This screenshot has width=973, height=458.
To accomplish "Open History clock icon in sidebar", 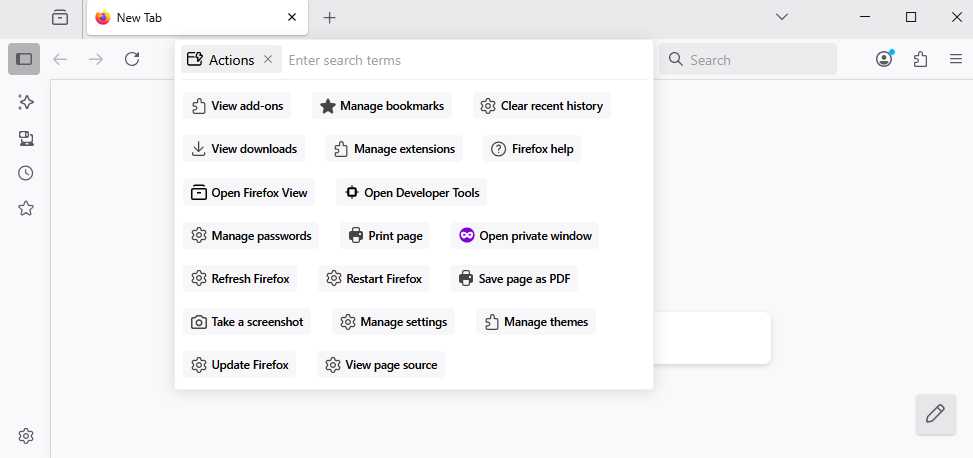I will click(26, 173).
